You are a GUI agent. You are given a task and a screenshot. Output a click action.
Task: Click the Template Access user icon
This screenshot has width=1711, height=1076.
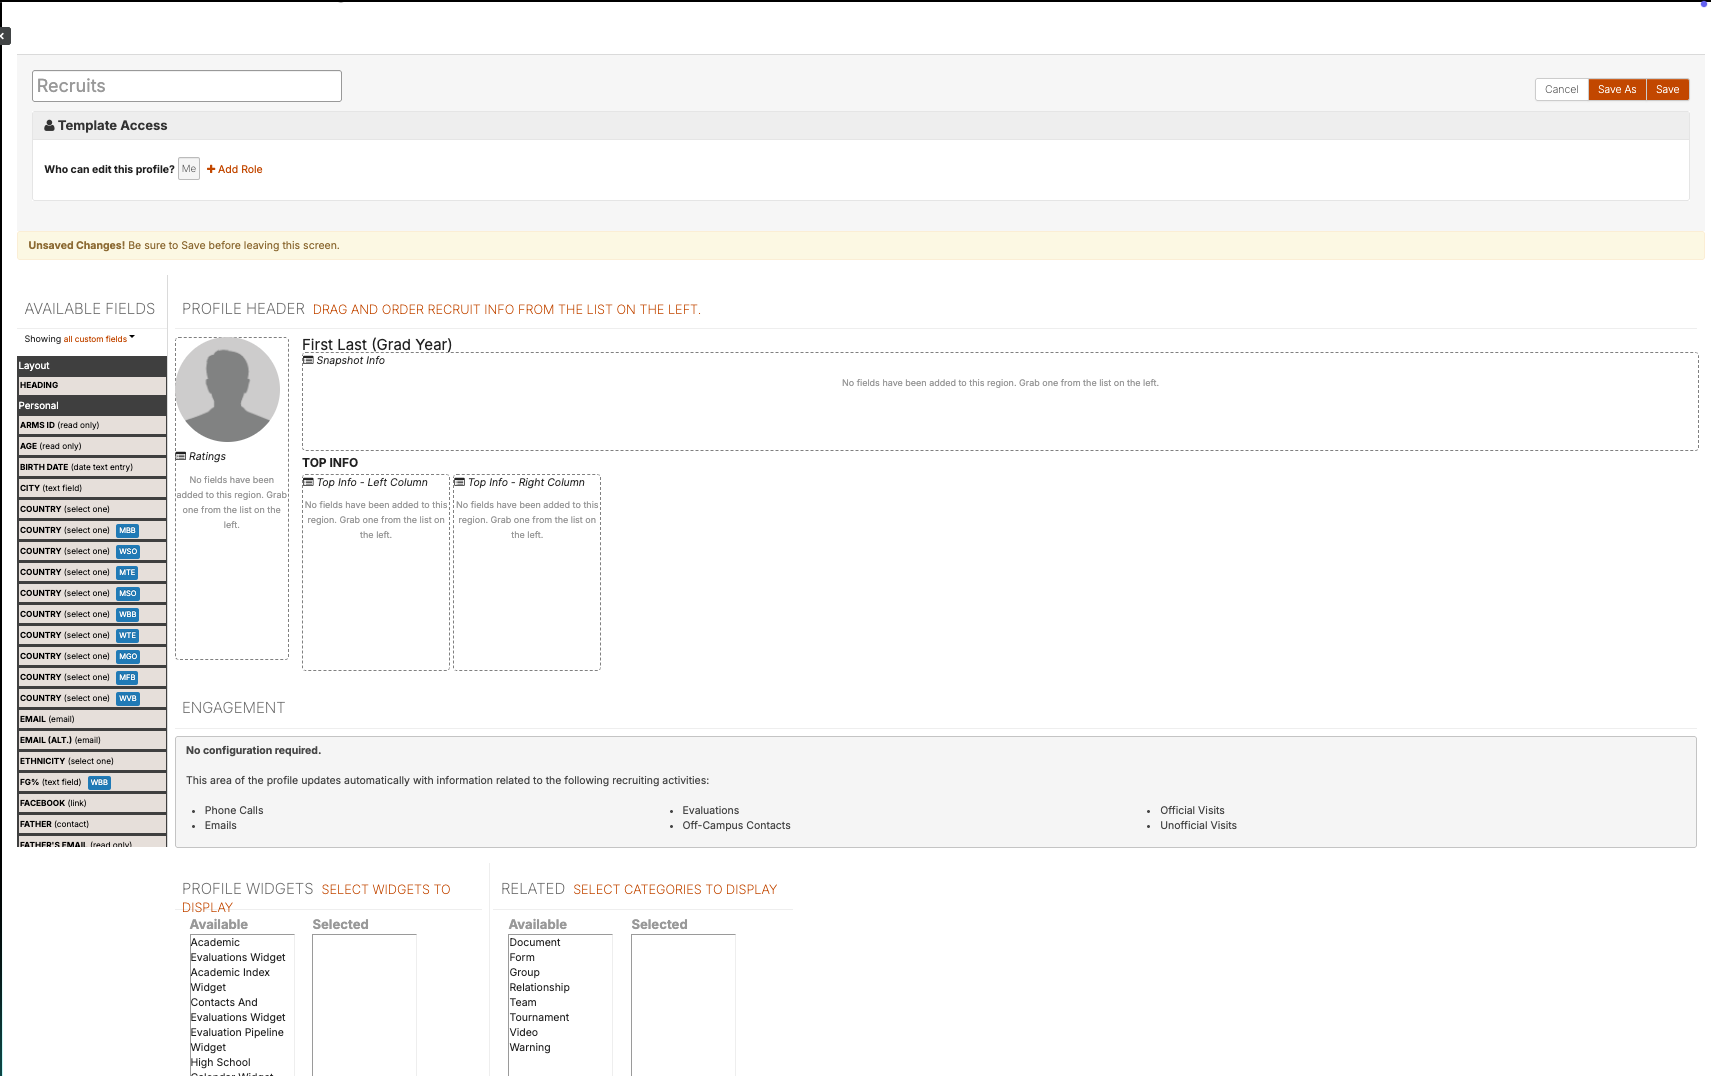pos(49,126)
